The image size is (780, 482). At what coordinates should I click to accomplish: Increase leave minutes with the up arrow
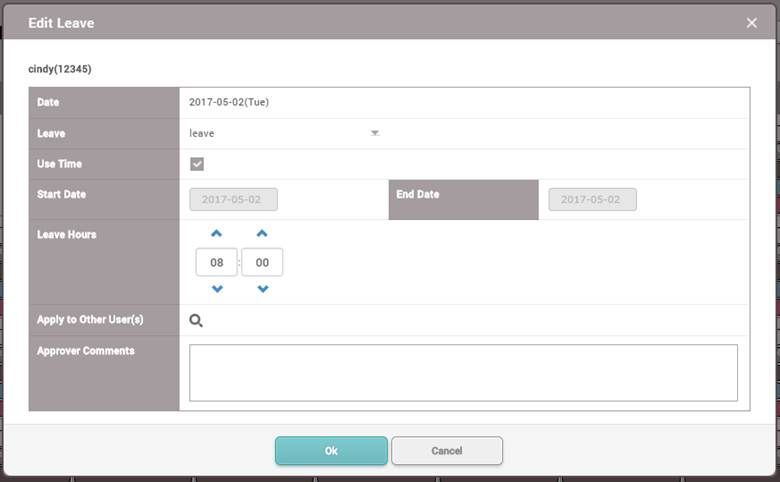point(262,234)
